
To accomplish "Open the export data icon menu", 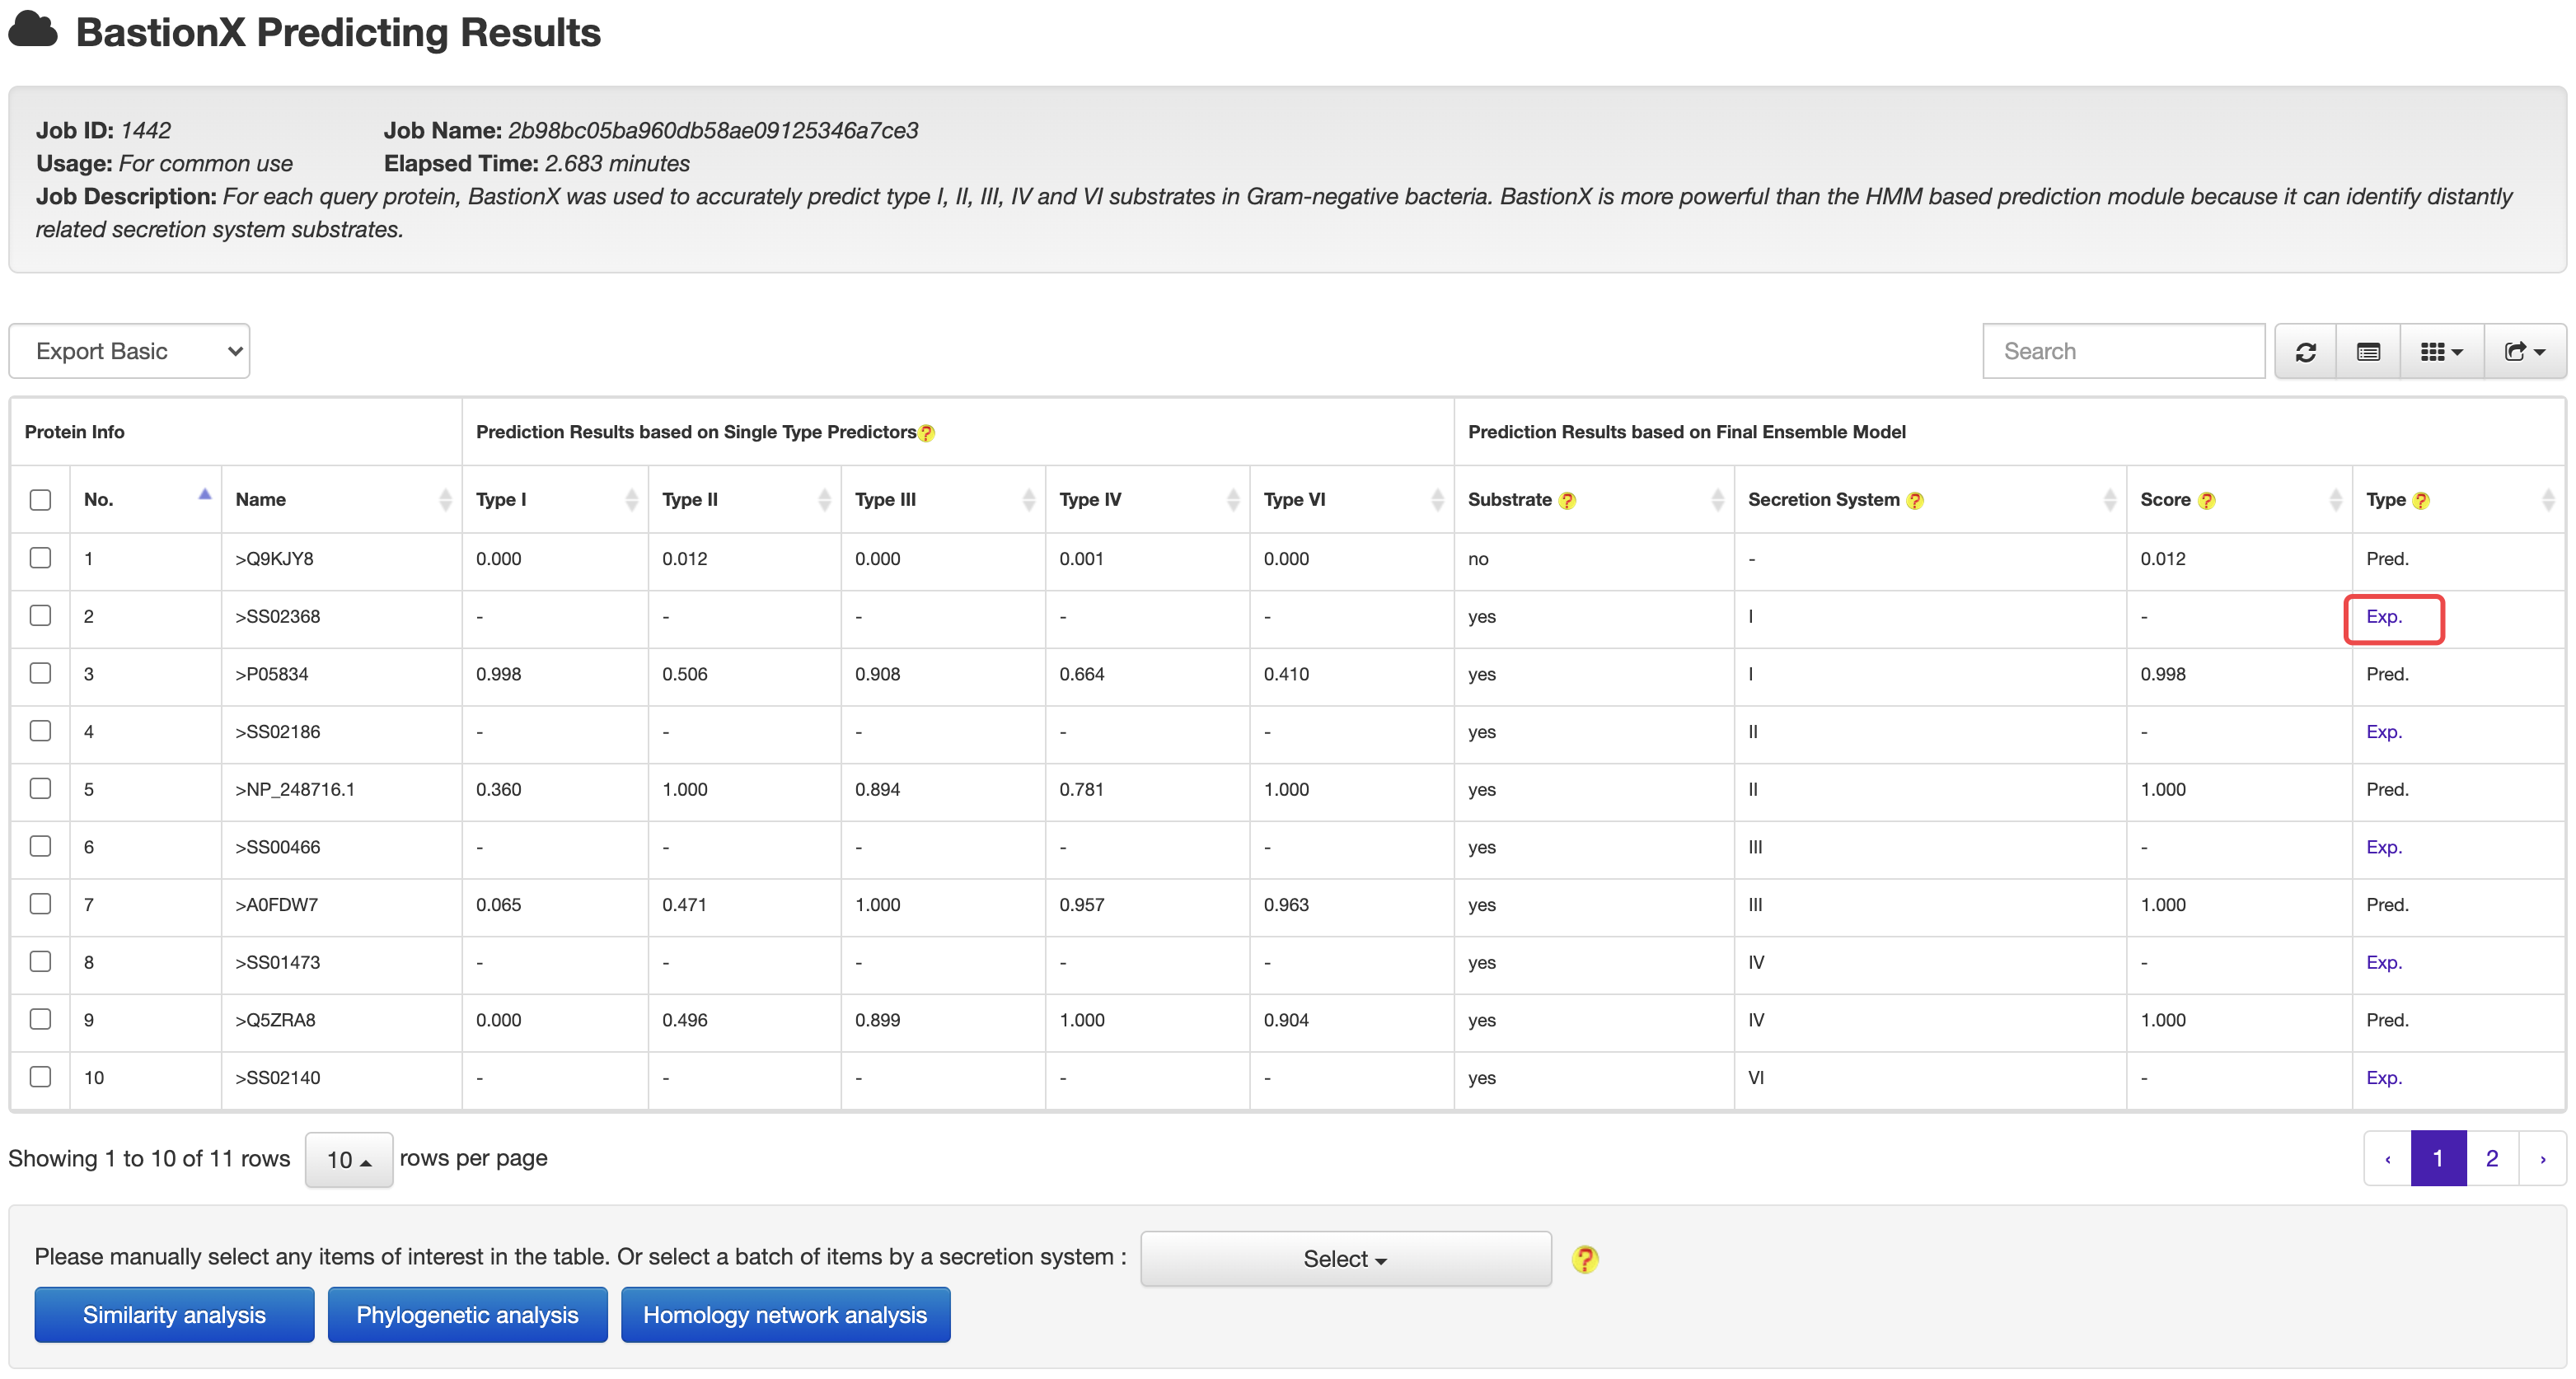I will pos(2523,352).
